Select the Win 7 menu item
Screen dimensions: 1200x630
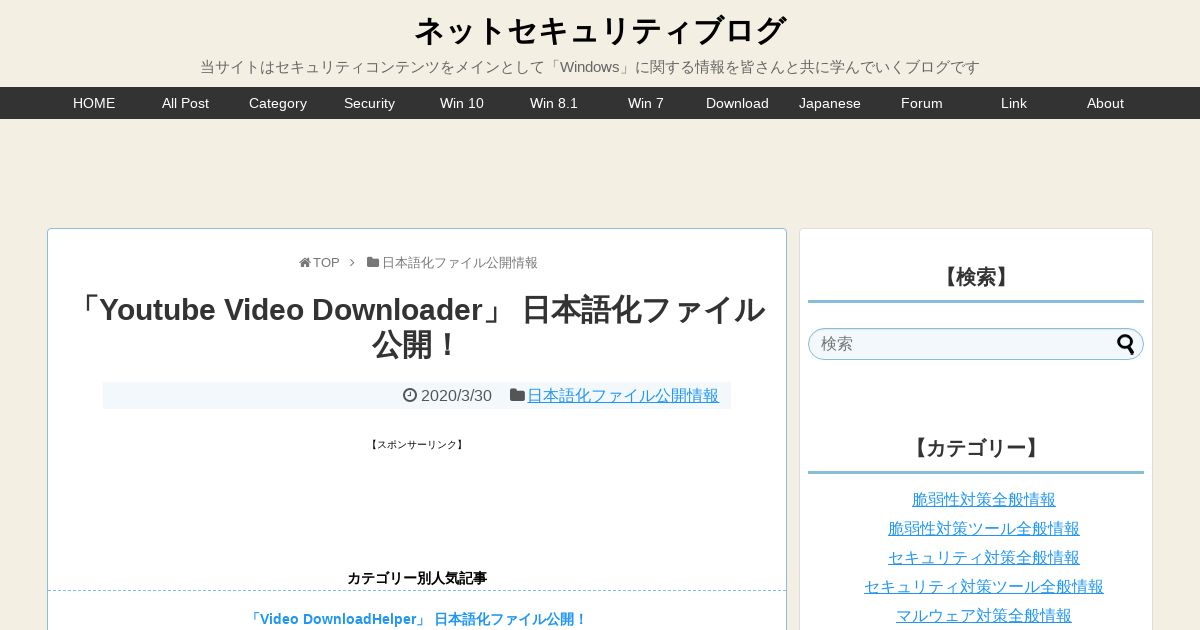pyautogui.click(x=646, y=103)
